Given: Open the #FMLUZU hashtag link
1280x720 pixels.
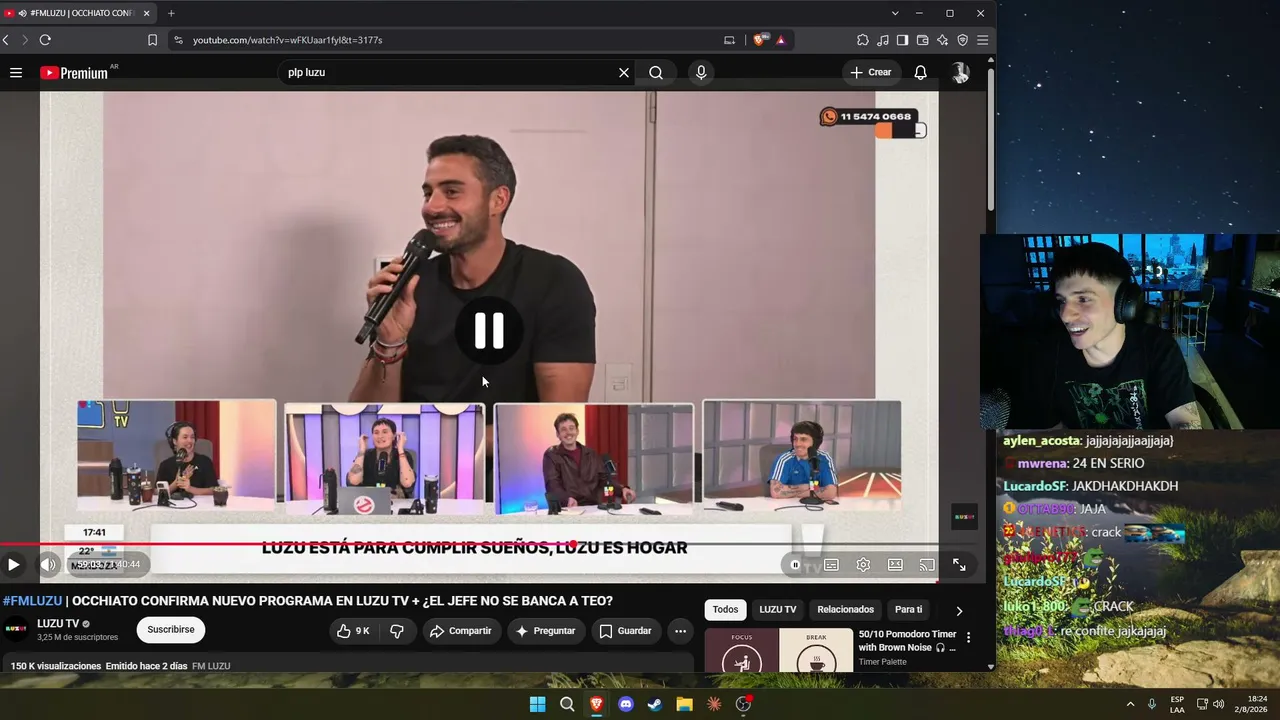Looking at the screenshot, I should (x=32, y=601).
